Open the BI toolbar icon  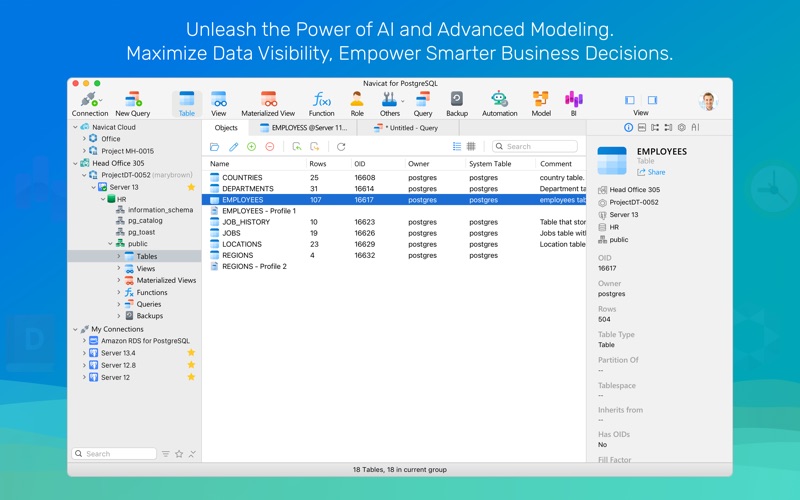573,104
